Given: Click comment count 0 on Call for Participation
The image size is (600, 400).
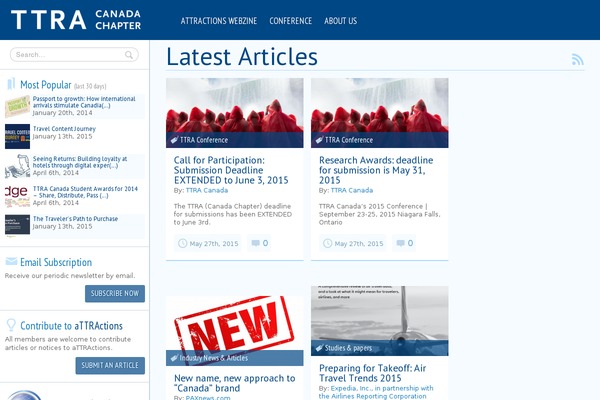Looking at the screenshot, I should pos(265,243).
